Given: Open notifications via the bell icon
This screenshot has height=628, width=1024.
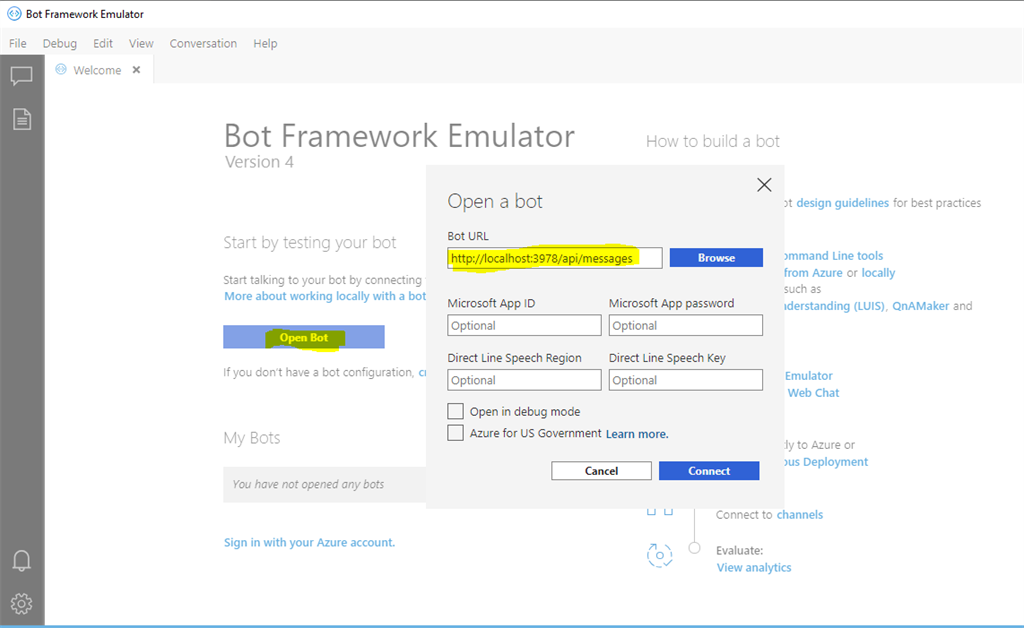Looking at the screenshot, I should point(21,560).
